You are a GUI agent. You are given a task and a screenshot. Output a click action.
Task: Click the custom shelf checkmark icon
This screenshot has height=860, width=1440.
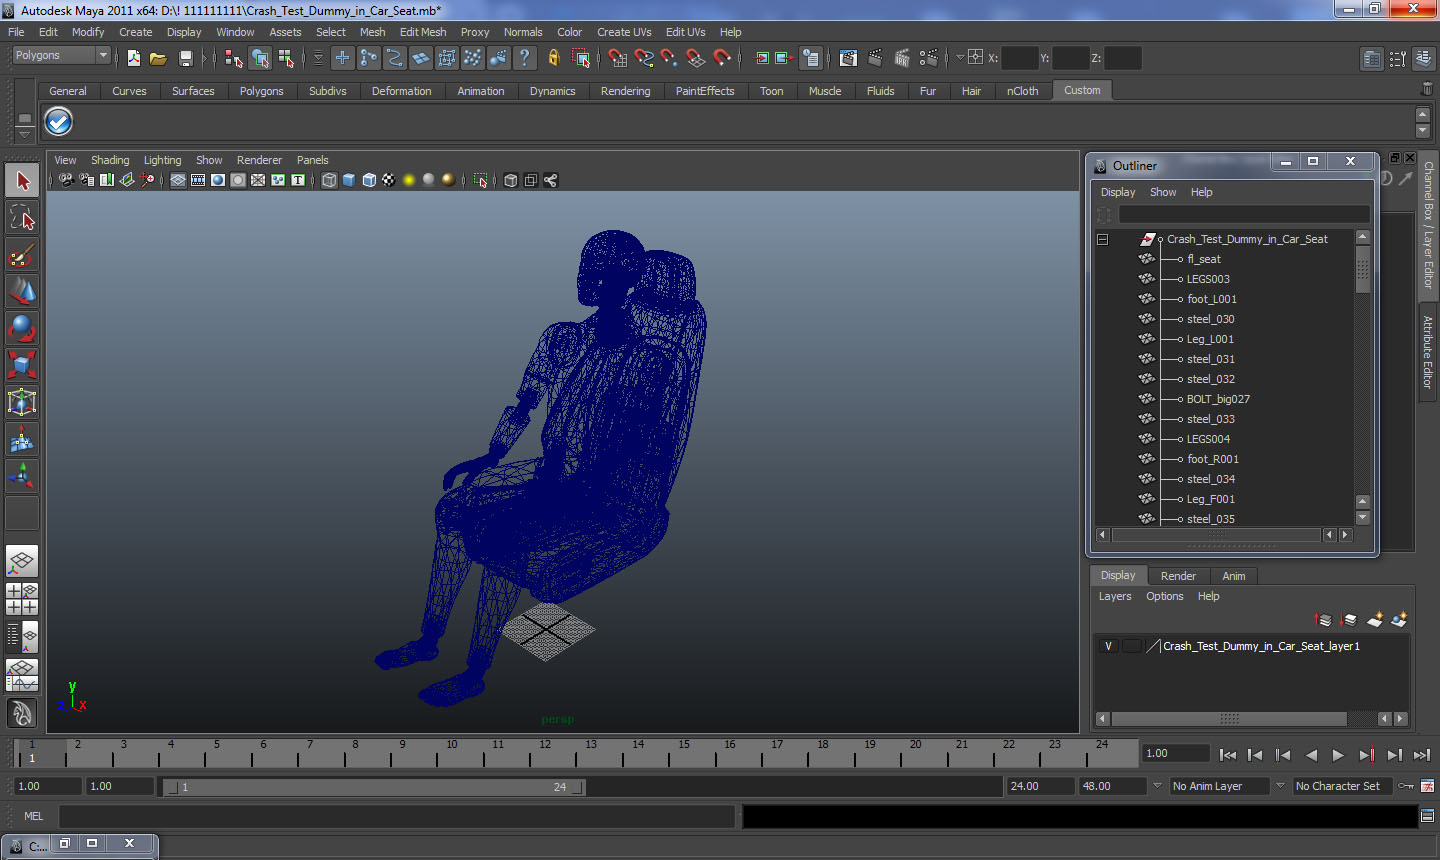(x=59, y=122)
